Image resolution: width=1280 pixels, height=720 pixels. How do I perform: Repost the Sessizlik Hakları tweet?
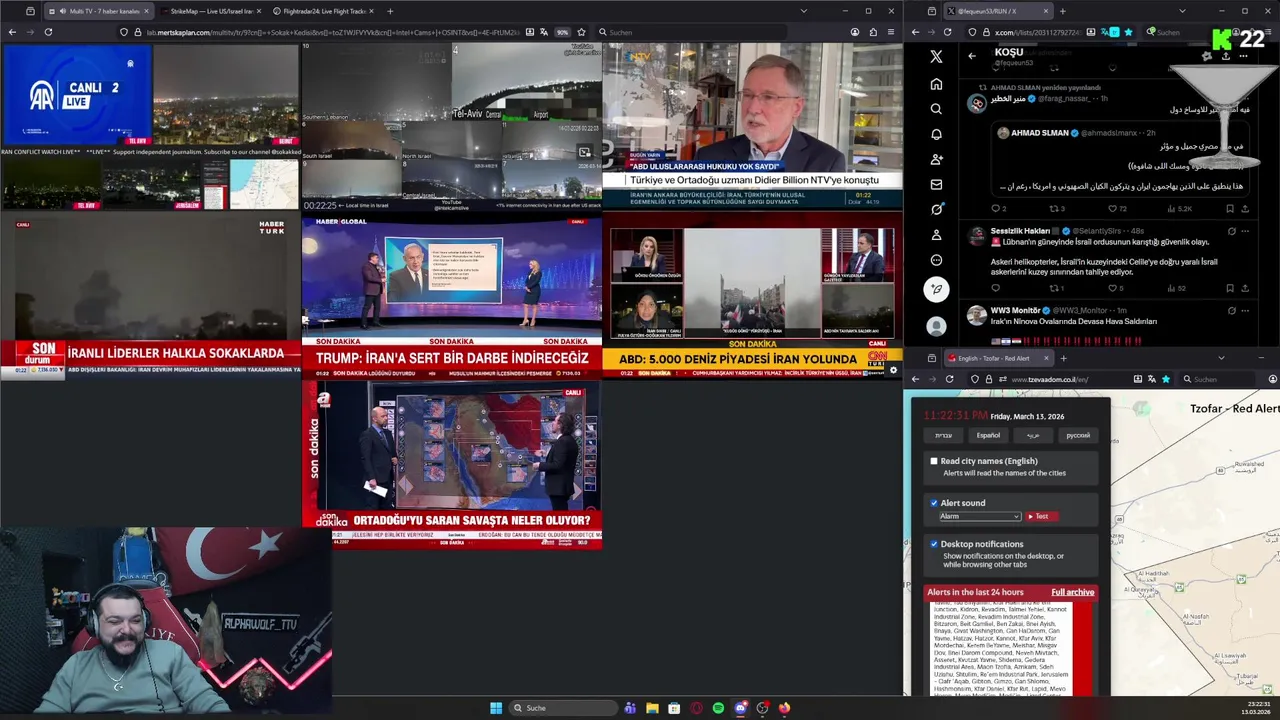[x=1053, y=288]
